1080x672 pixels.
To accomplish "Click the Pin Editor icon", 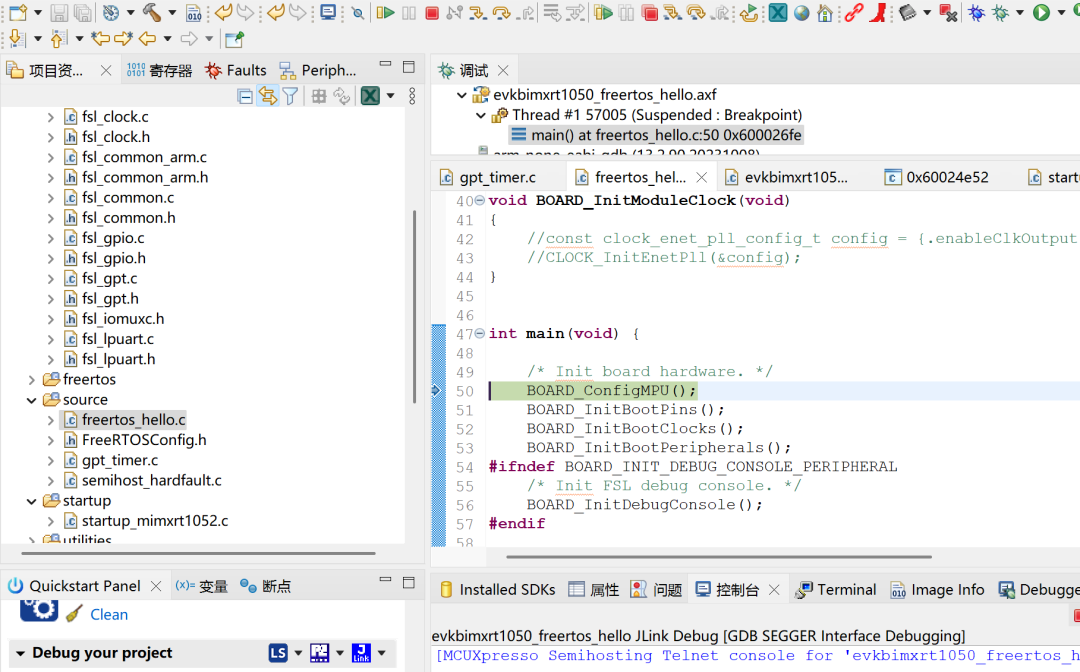I will click(234, 39).
